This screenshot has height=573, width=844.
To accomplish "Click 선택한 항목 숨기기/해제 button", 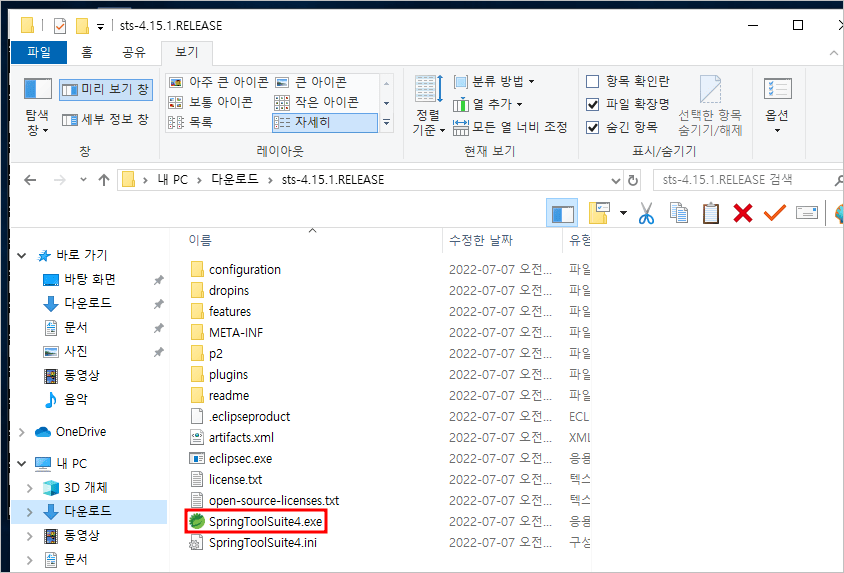I will coord(710,106).
